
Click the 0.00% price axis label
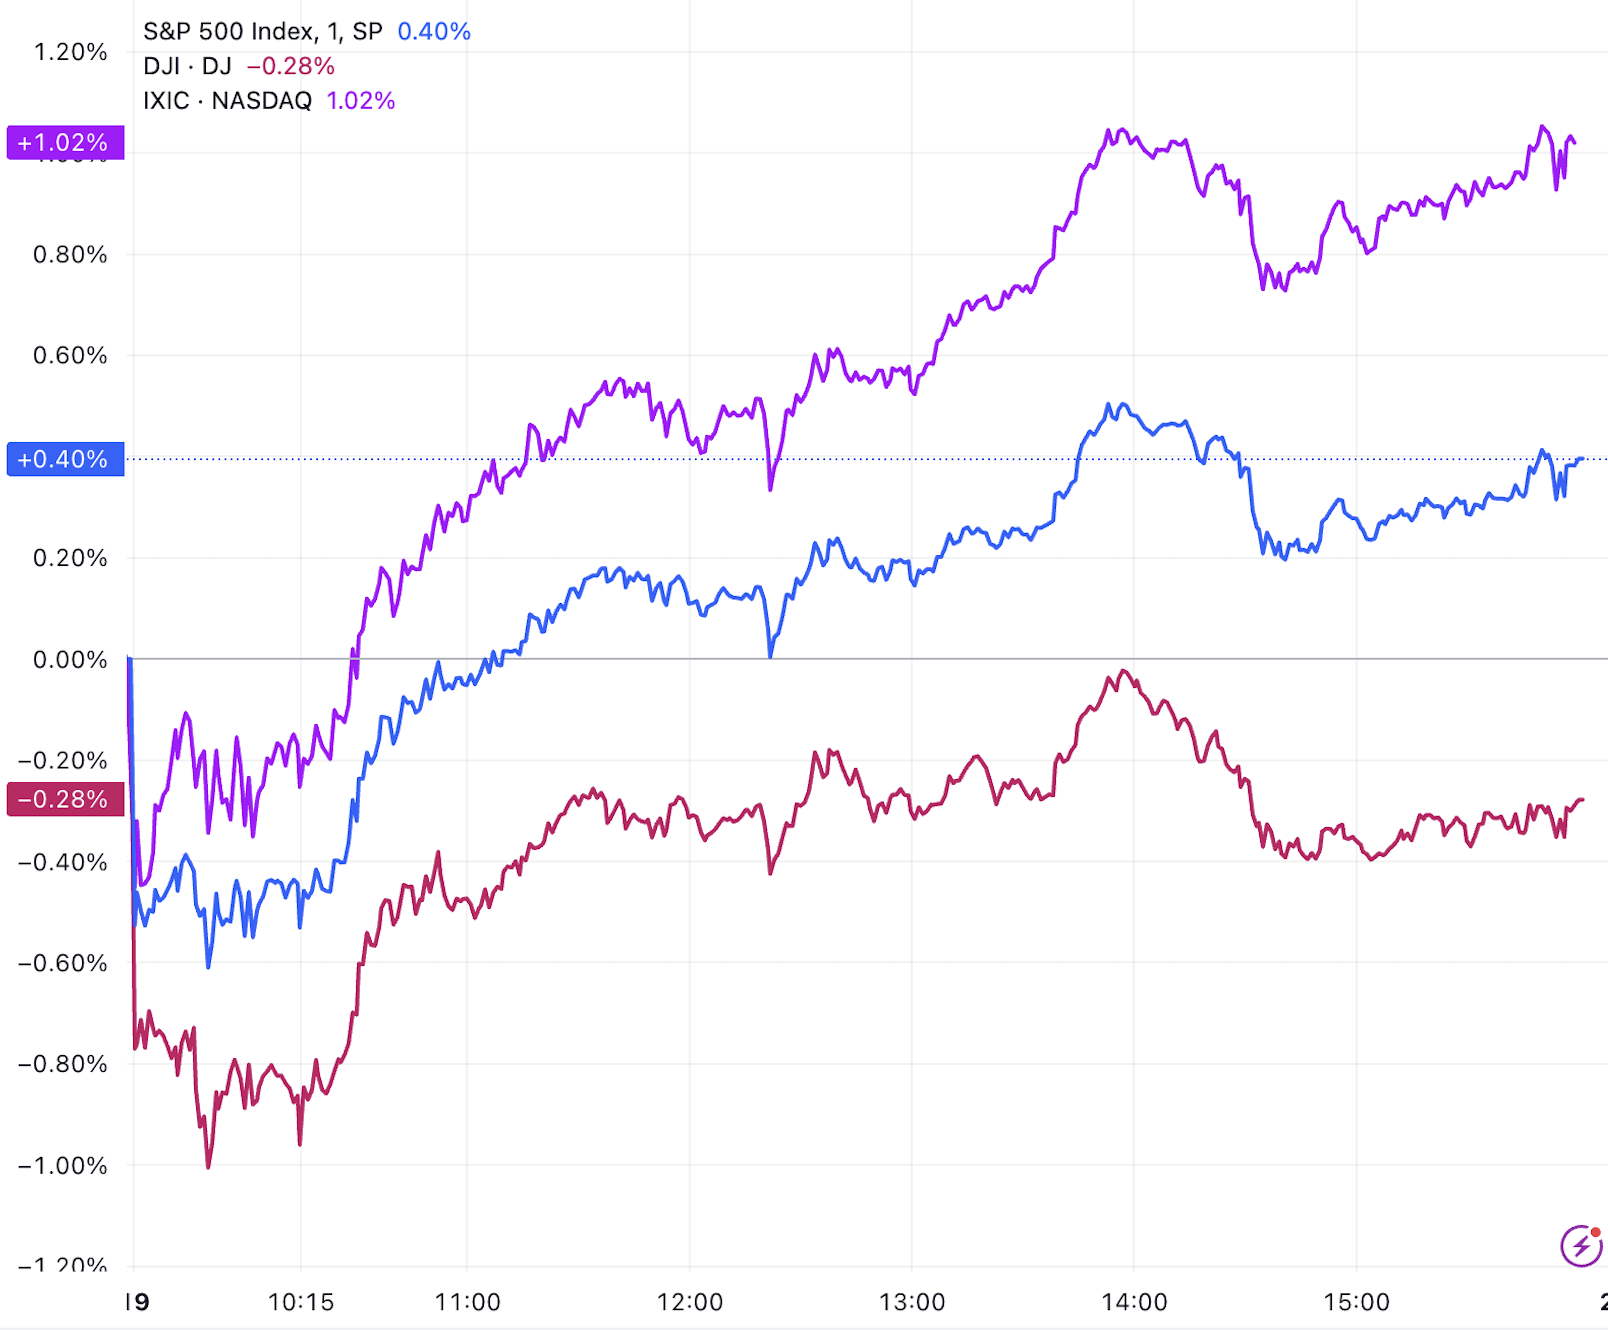point(70,660)
